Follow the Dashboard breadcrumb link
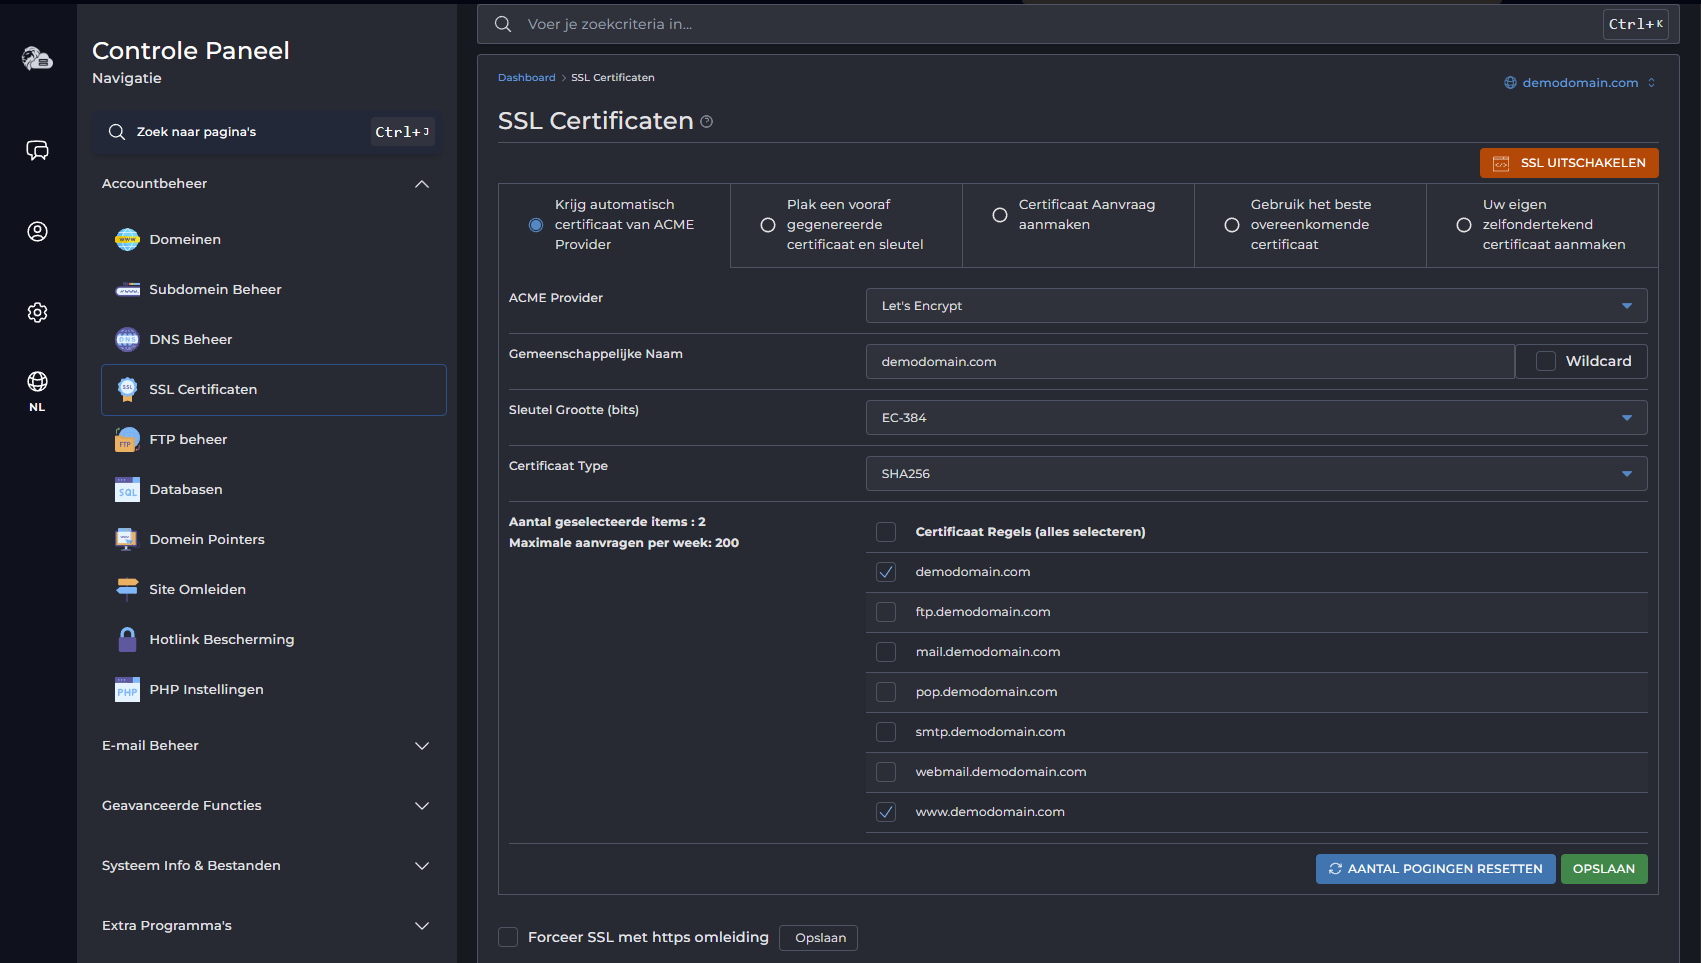 point(526,78)
